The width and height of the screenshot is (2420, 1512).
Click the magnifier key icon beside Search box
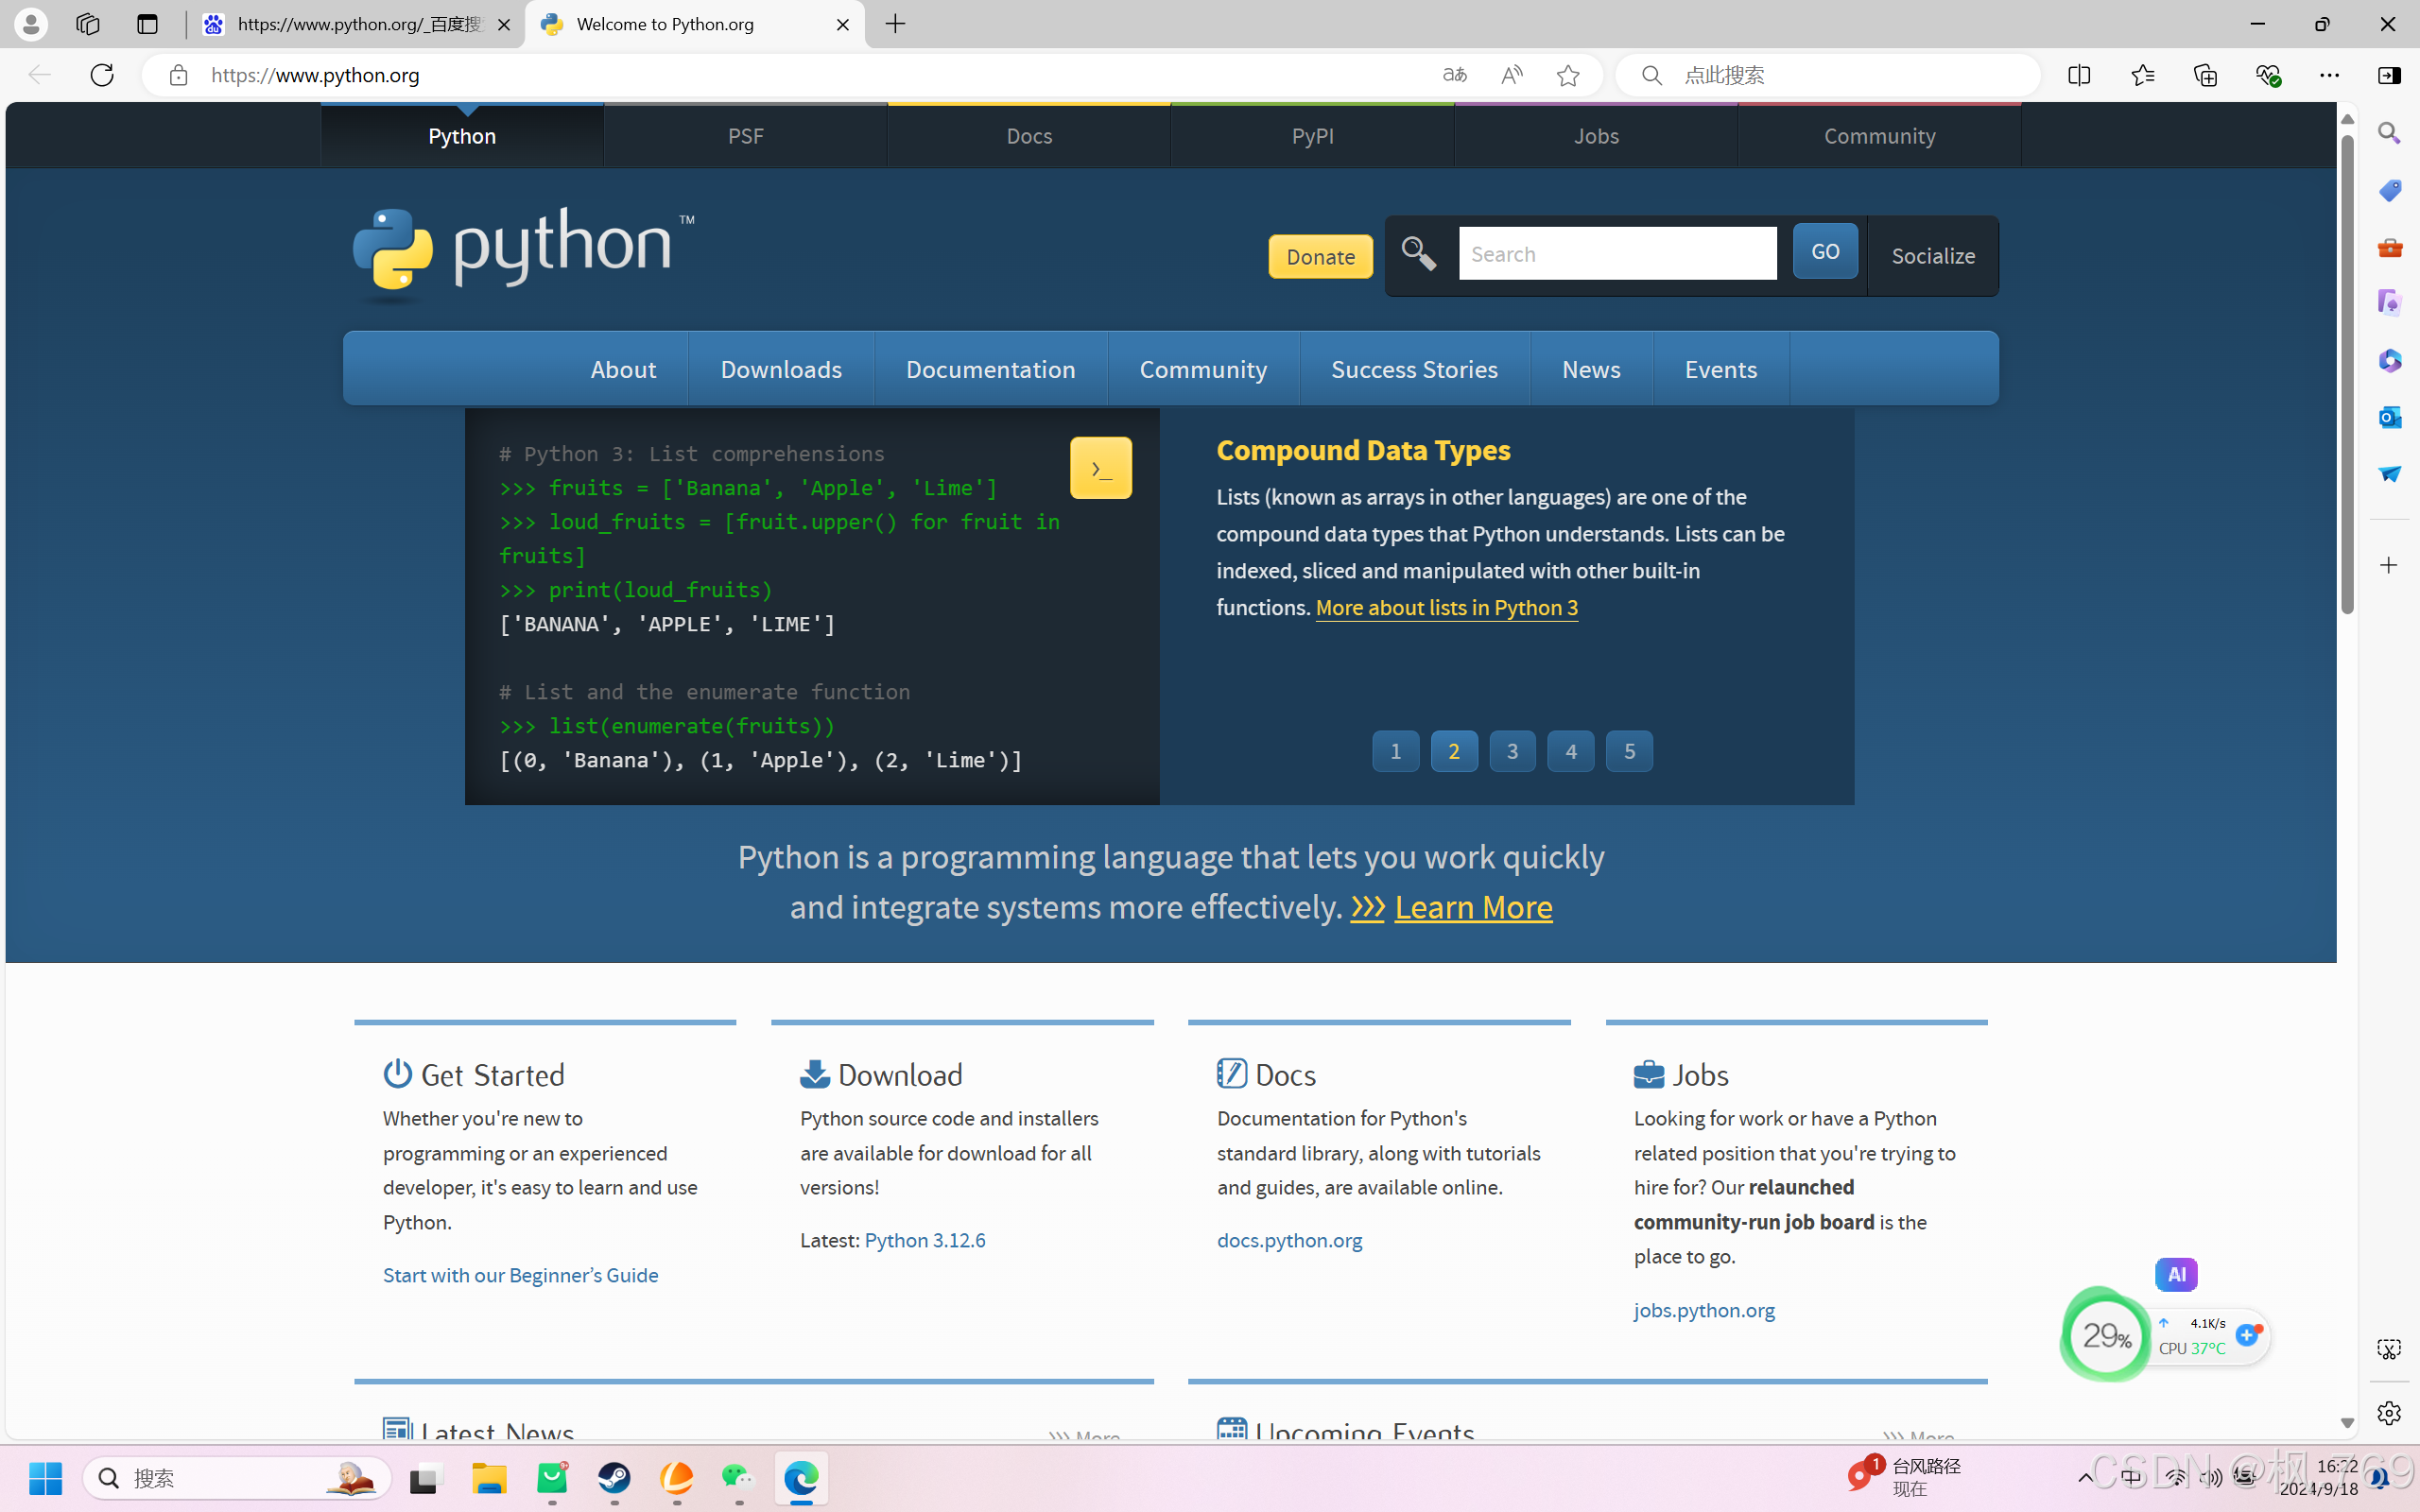(x=1419, y=254)
